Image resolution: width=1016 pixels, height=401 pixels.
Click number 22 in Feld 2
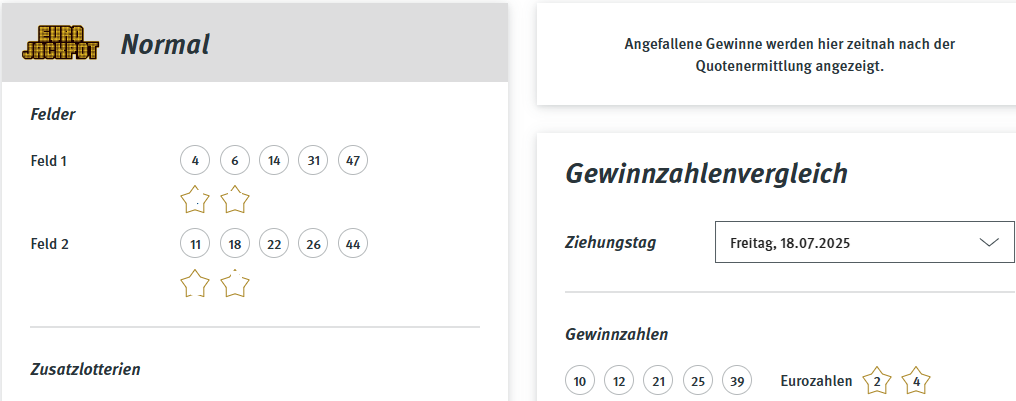tap(274, 244)
